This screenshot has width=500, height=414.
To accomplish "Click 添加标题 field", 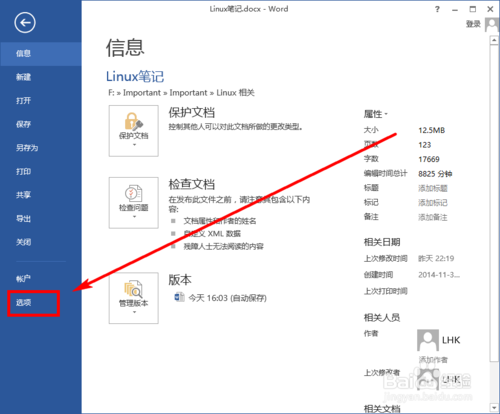I will pyautogui.click(x=433, y=188).
